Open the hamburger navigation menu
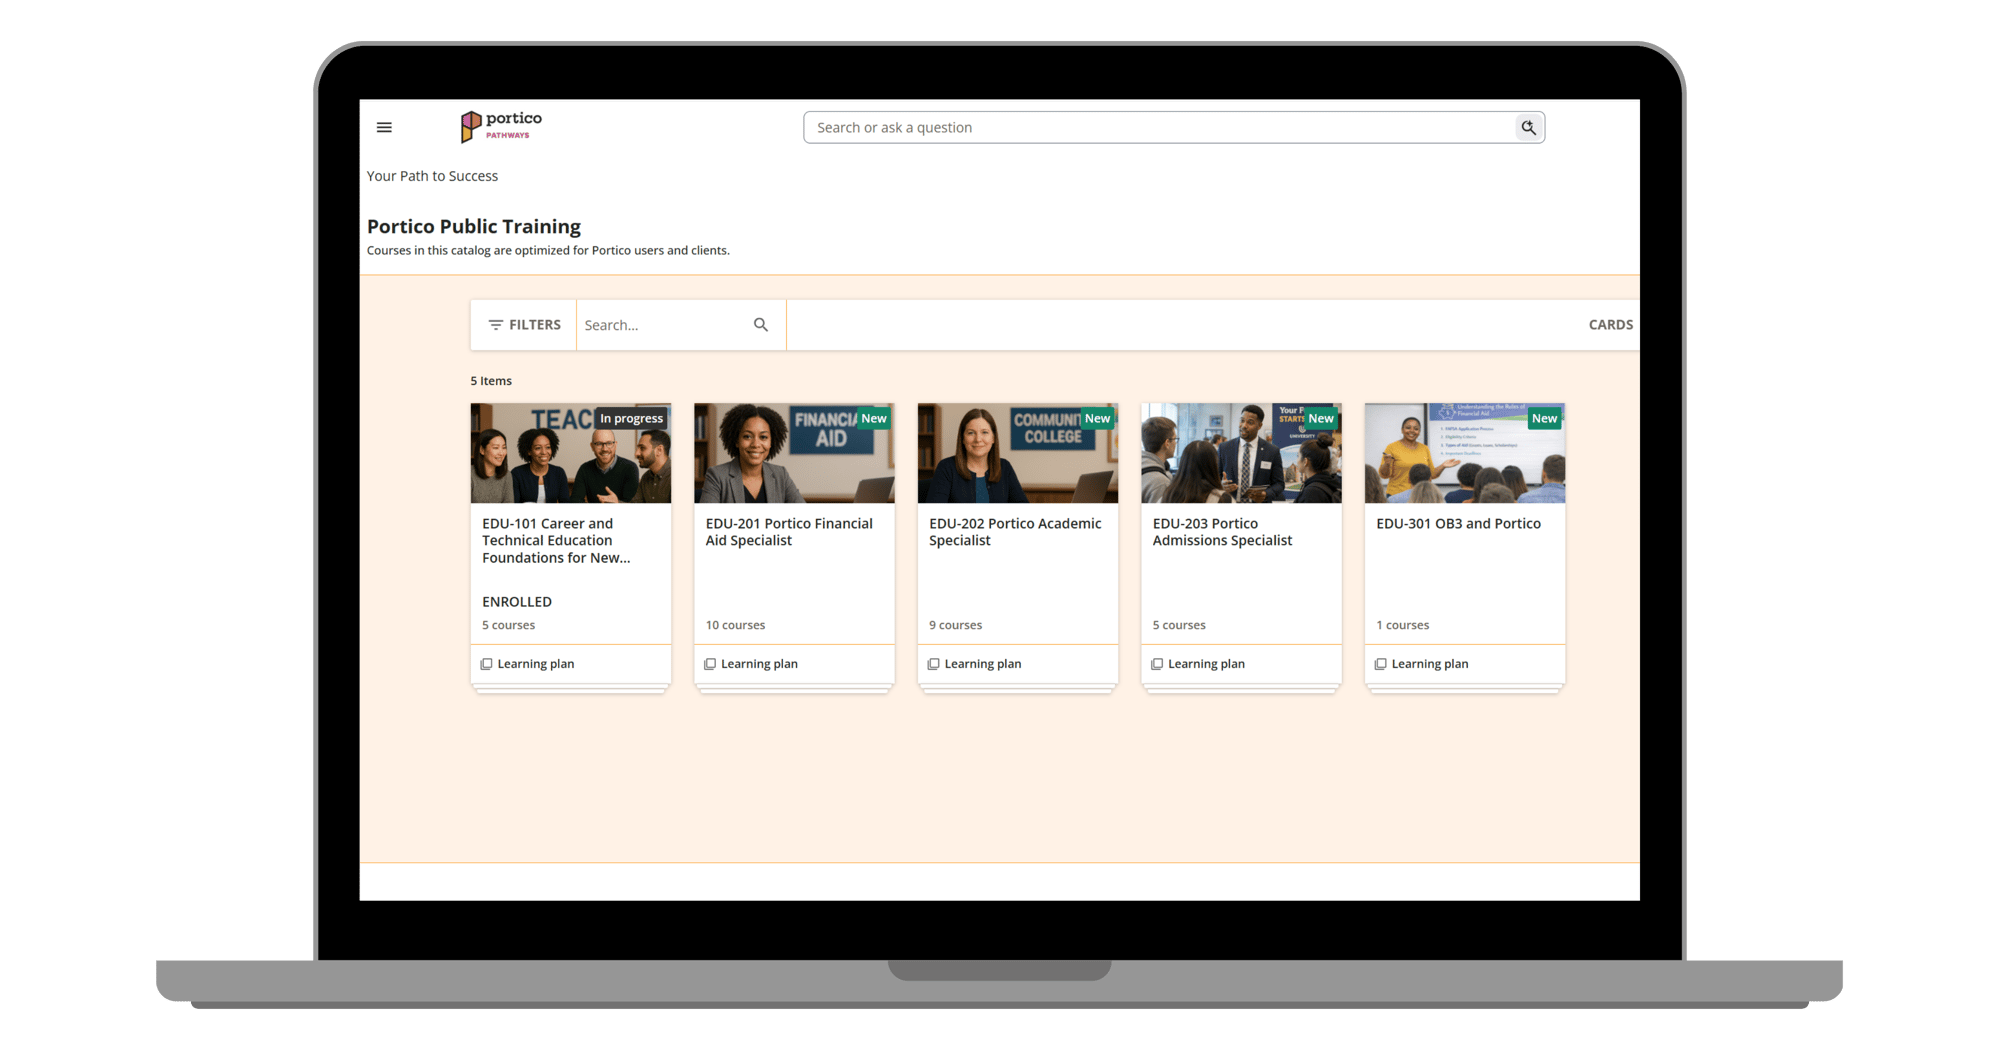This screenshot has width=2000, height=1050. coord(384,127)
